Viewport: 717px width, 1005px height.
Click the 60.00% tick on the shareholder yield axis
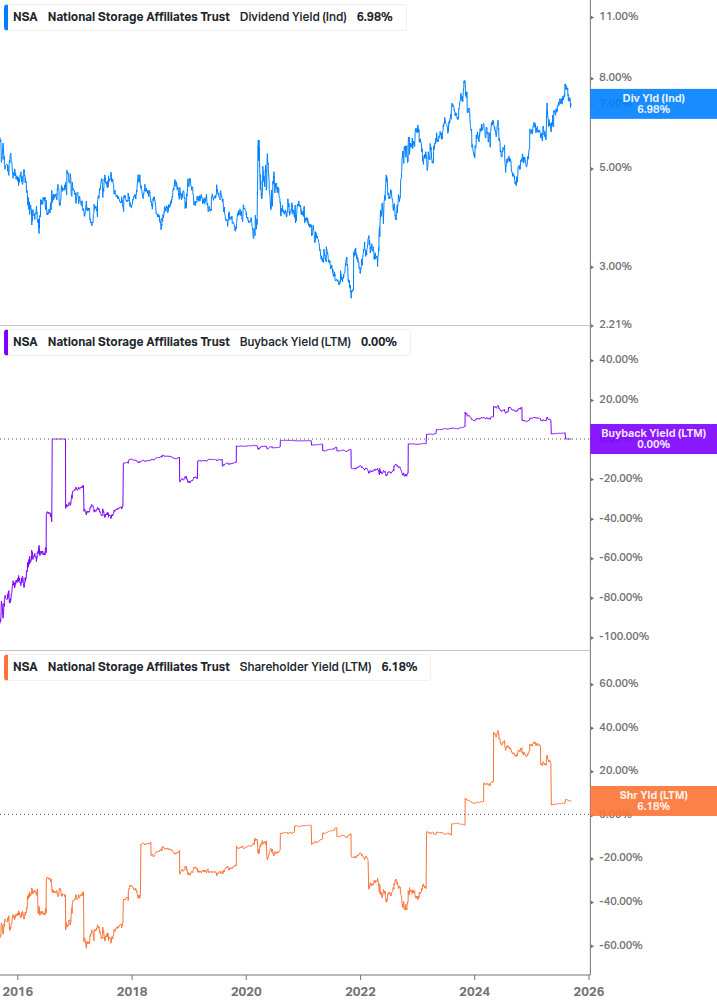[618, 683]
